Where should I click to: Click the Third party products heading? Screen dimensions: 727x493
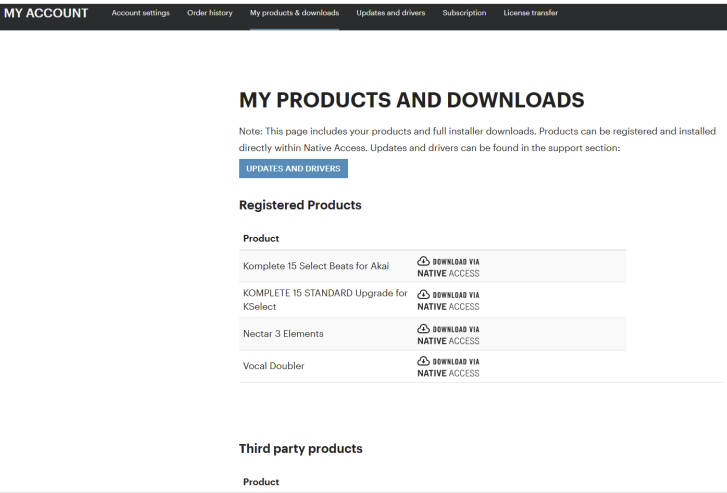click(300, 448)
